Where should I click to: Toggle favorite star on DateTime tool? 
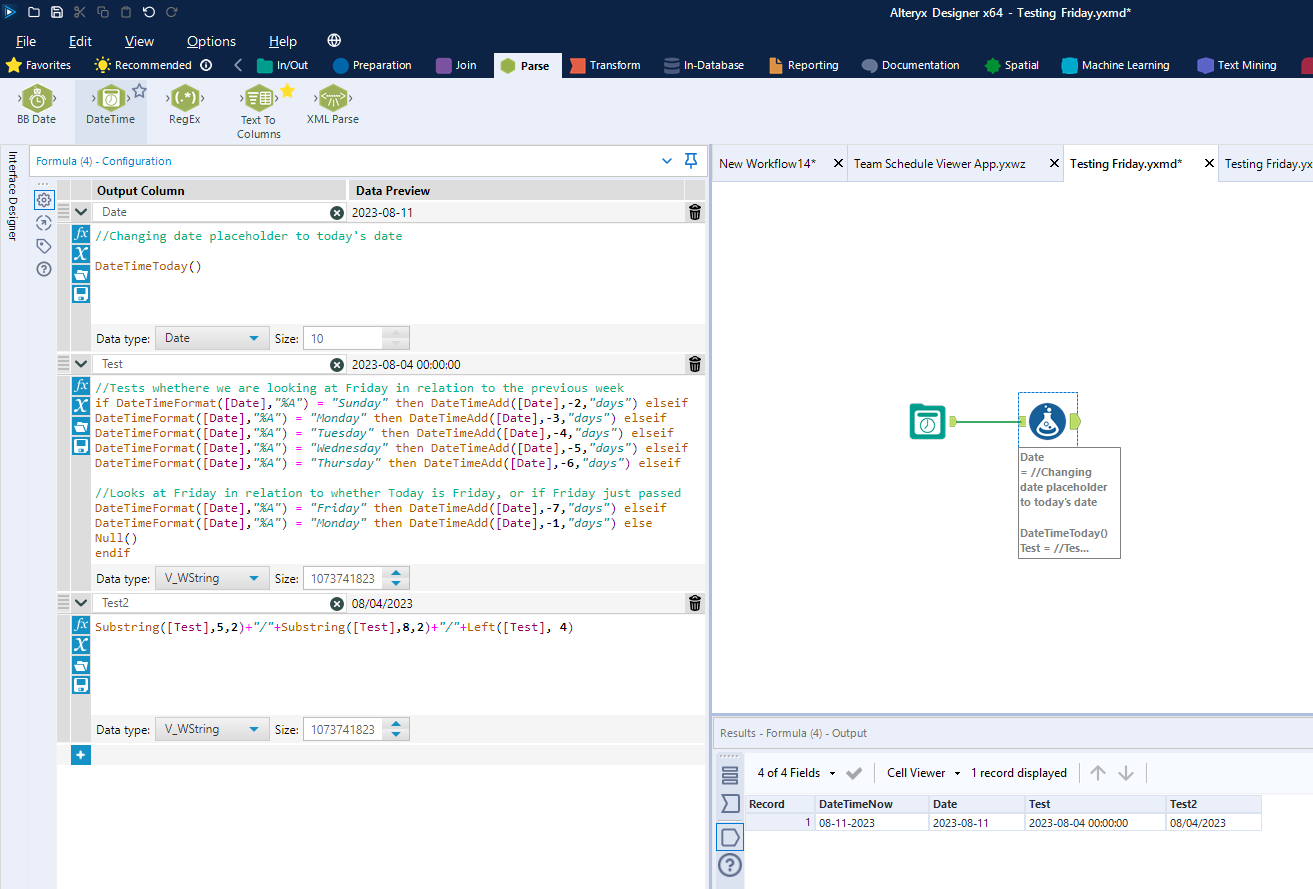(139, 91)
